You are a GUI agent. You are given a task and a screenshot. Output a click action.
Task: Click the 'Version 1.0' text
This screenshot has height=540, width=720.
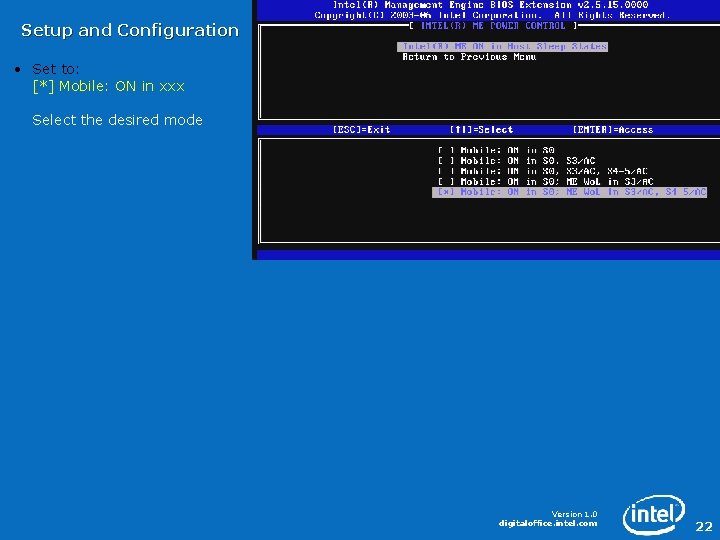[x=574, y=514]
